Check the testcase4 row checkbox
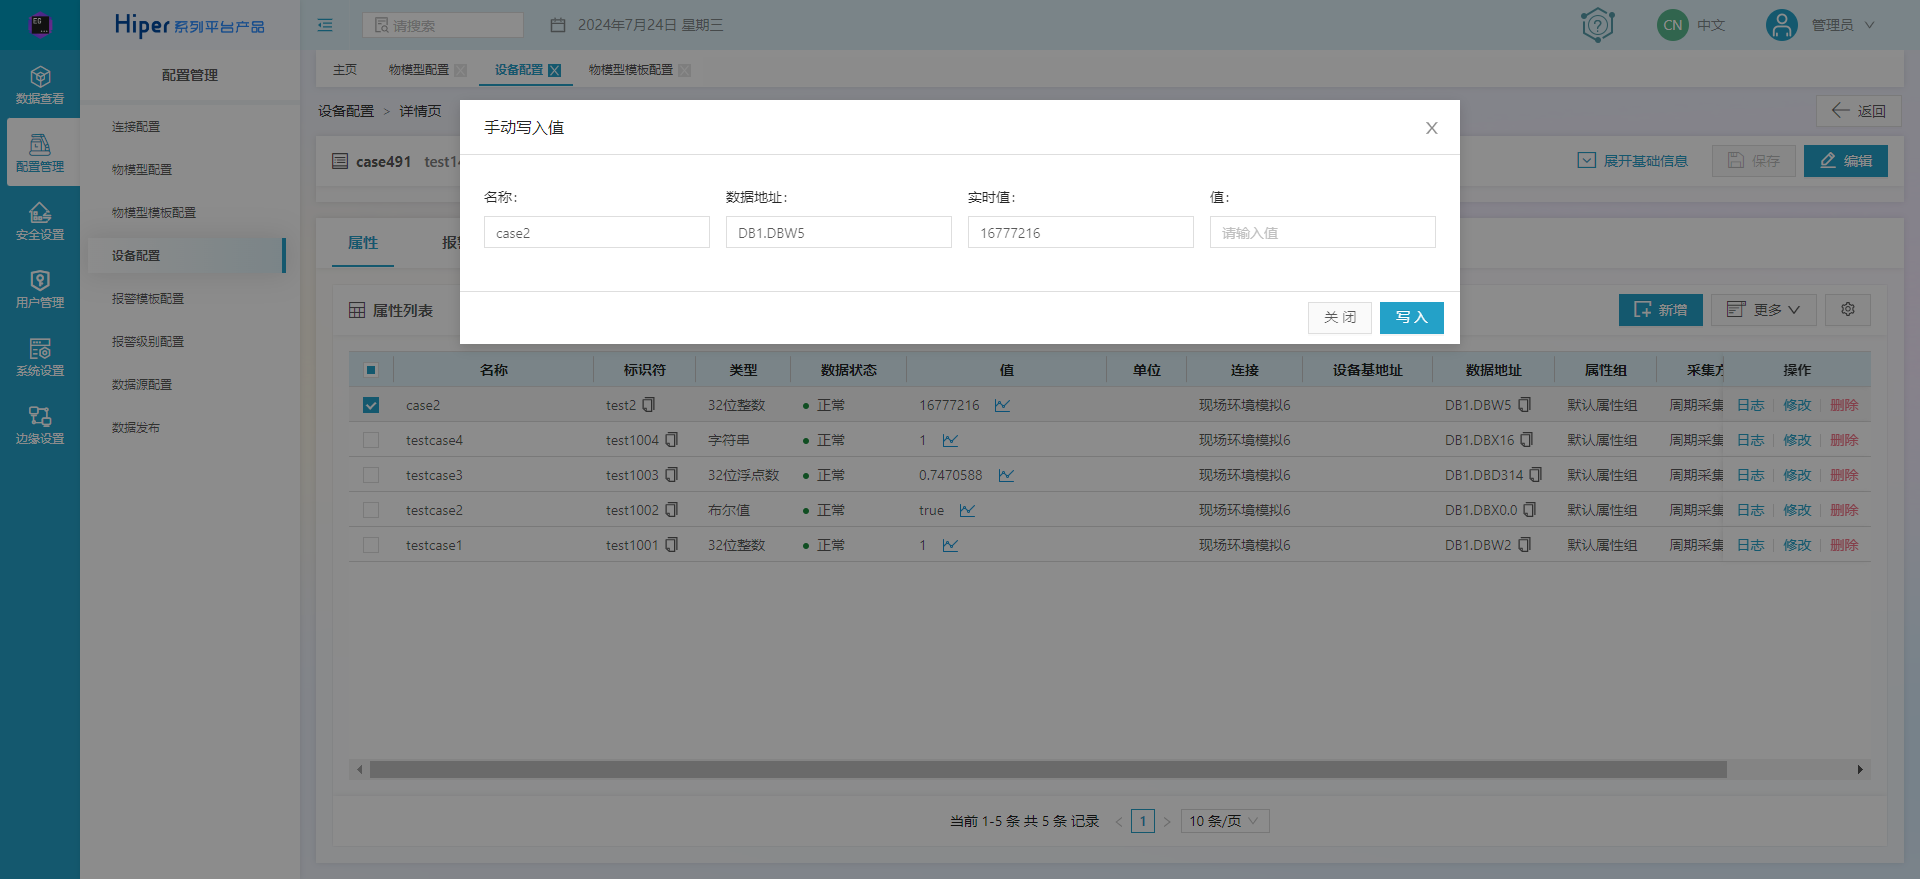The image size is (1920, 879). tap(371, 440)
